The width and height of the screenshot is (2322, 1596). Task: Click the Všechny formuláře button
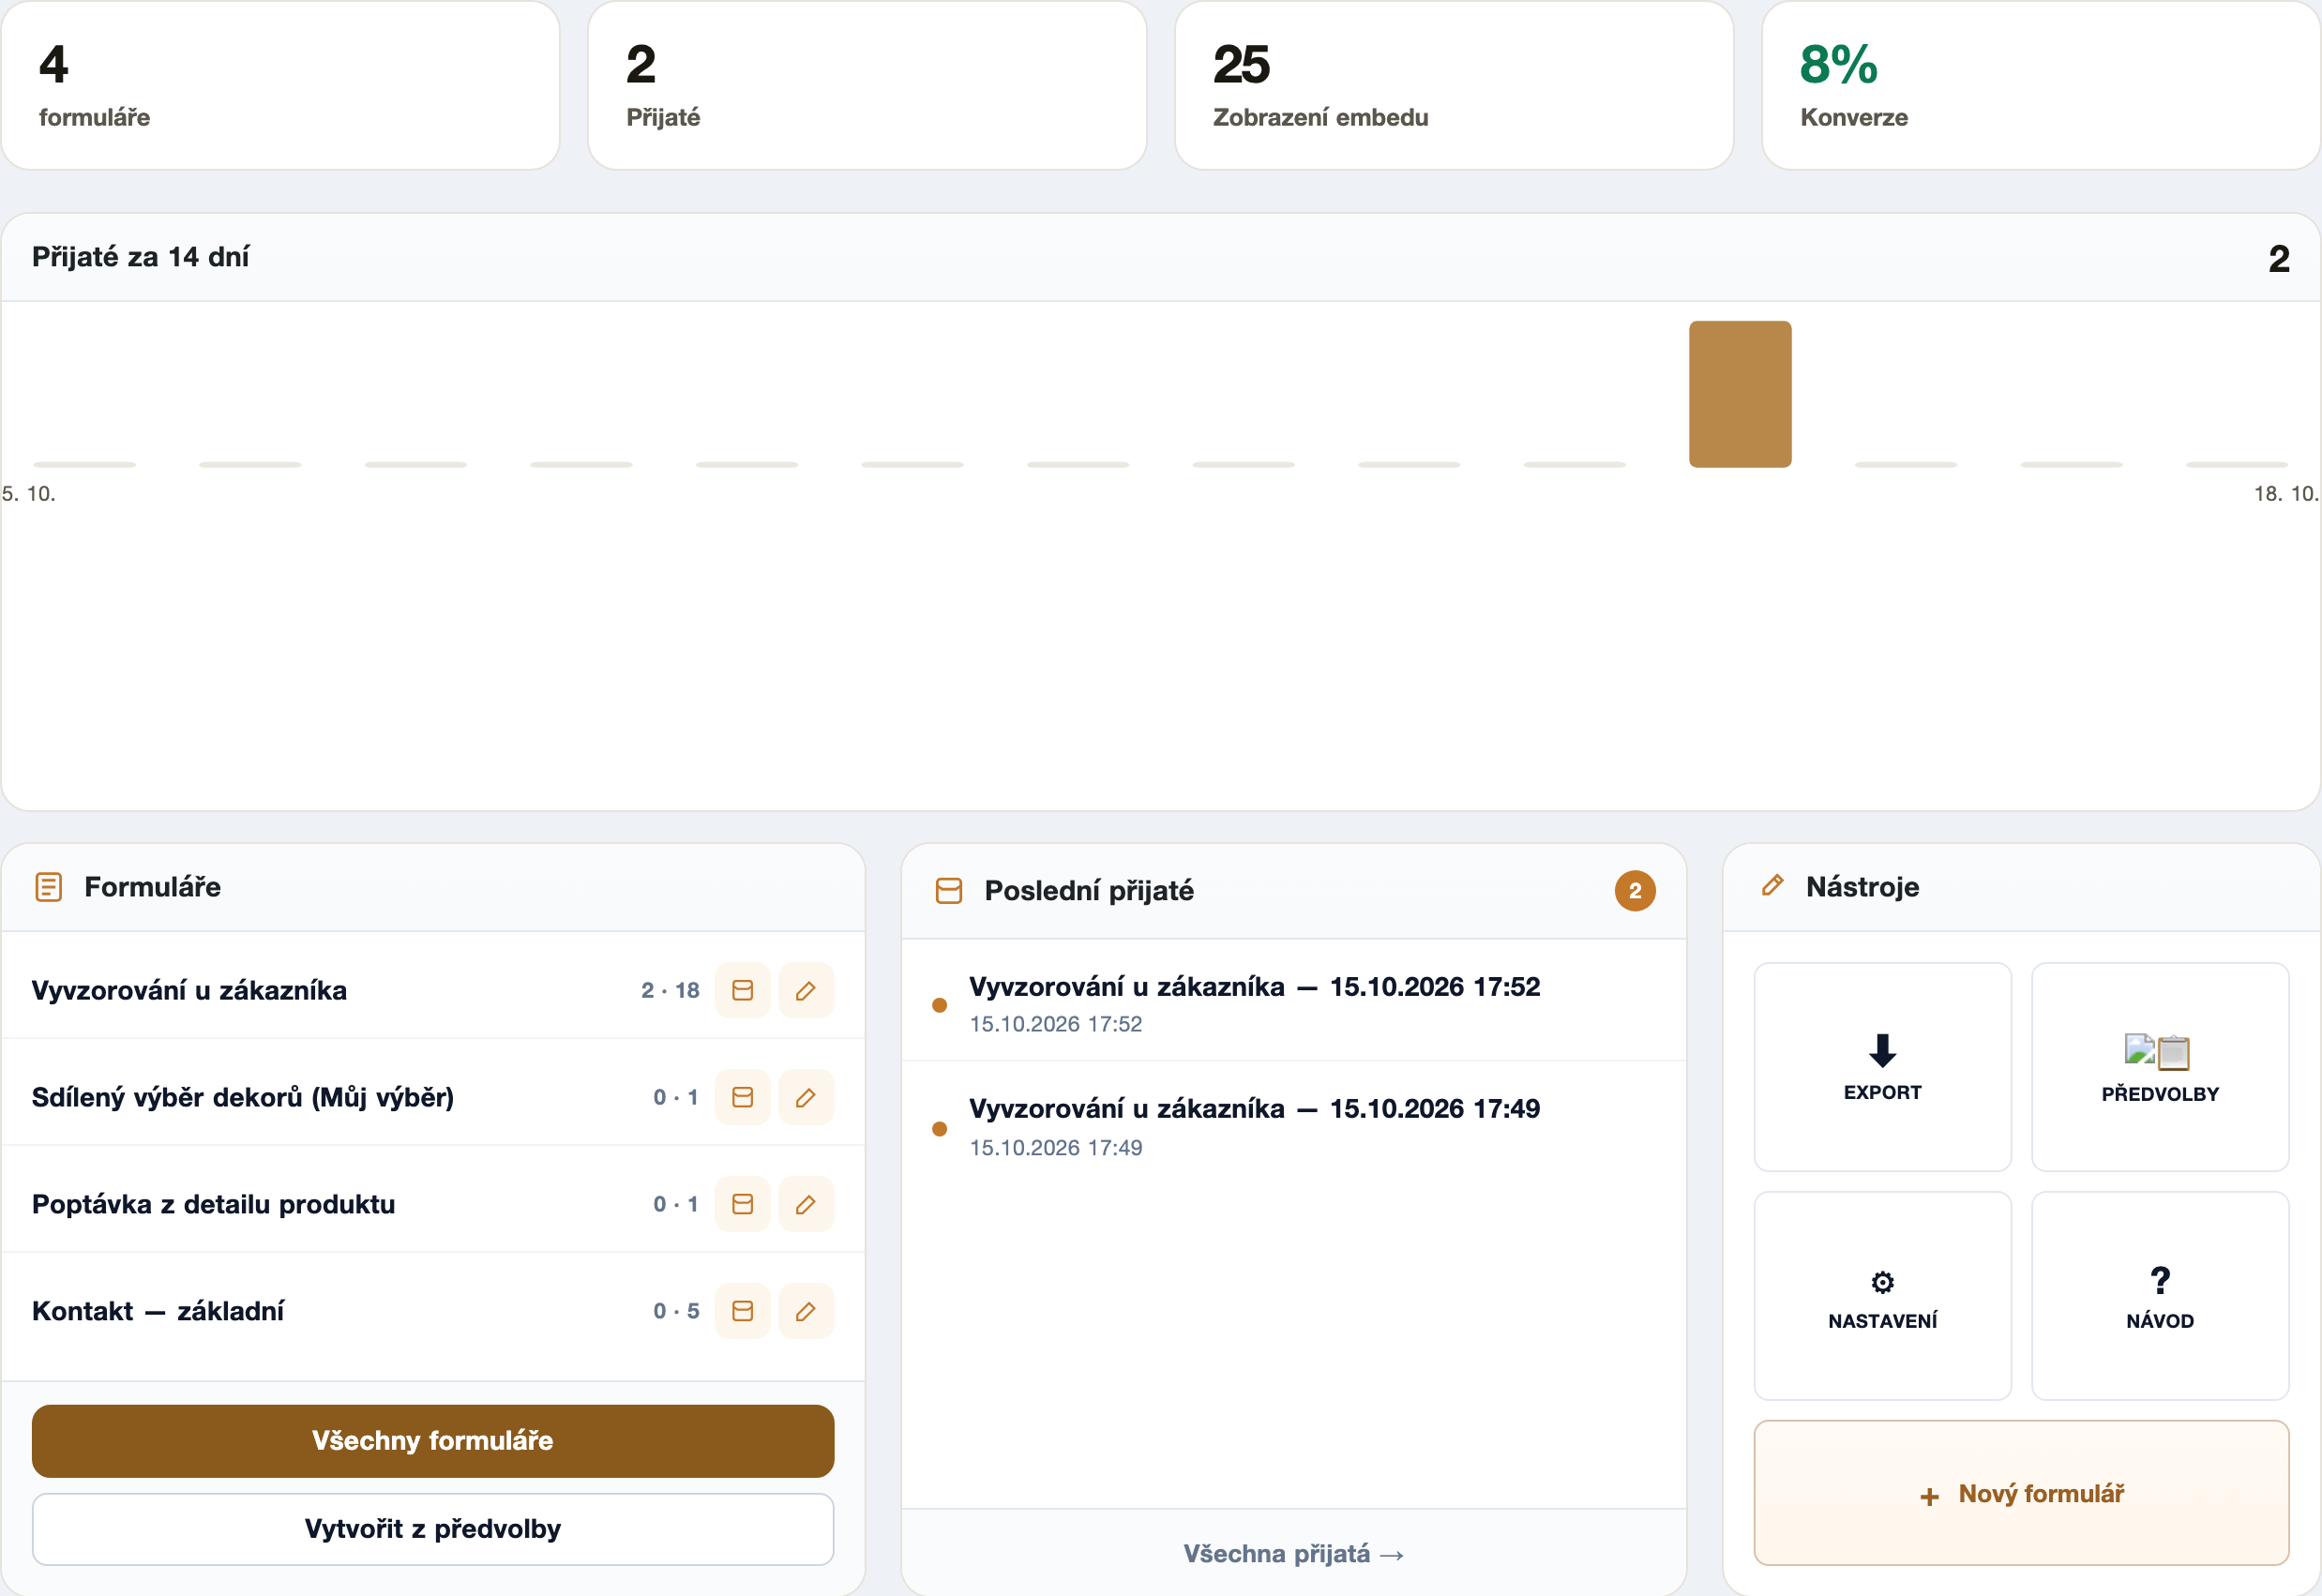click(433, 1441)
